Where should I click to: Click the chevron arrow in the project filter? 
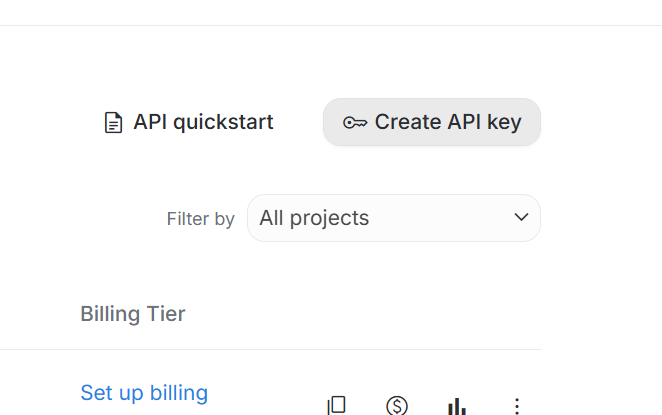tap(521, 218)
